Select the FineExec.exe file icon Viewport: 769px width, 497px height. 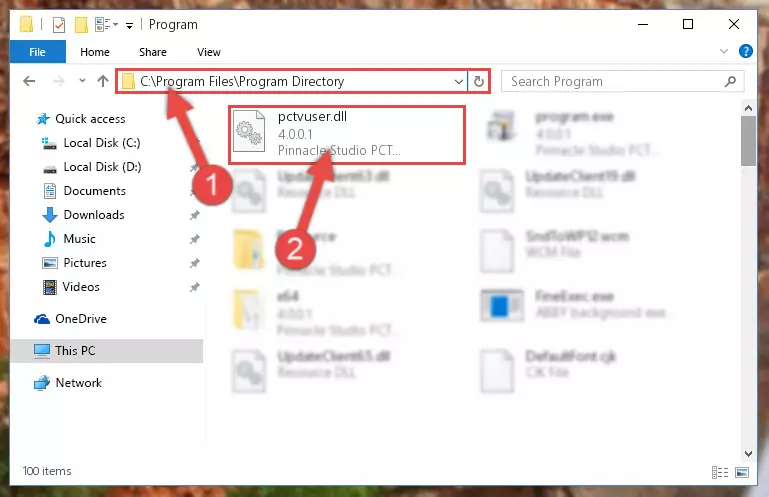pyautogui.click(x=502, y=305)
